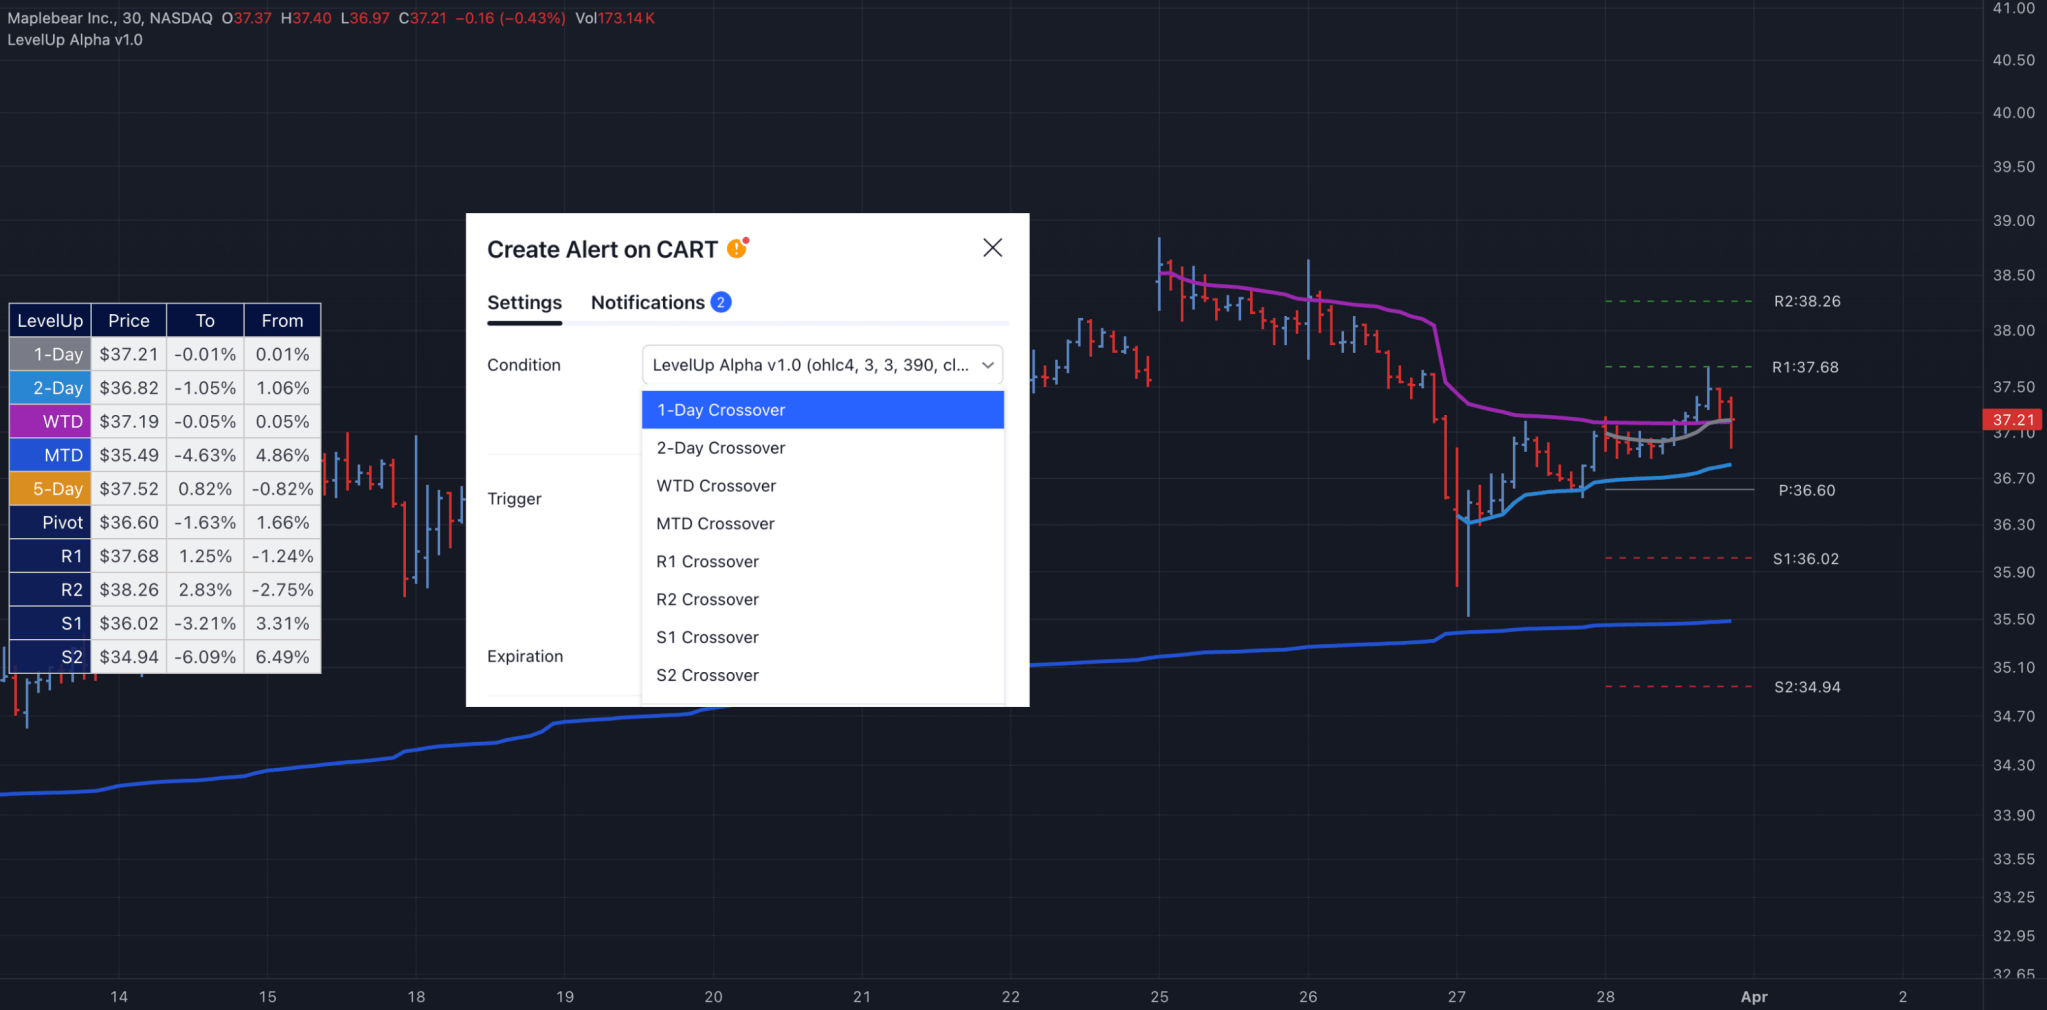The height and width of the screenshot is (1010, 2047).
Task: Select 1-Day Crossover option
Action: point(822,410)
